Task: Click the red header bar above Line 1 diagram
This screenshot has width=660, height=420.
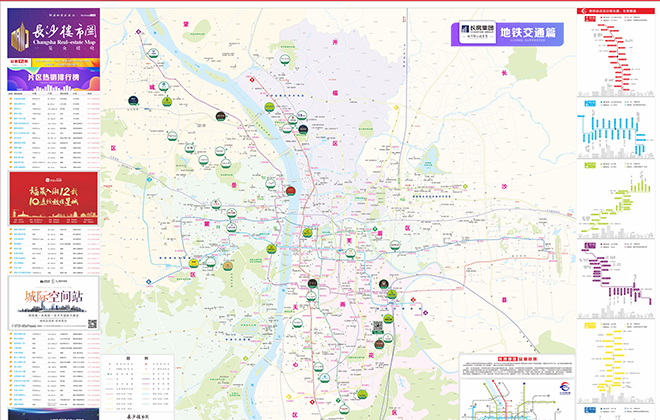Action: click(x=615, y=11)
